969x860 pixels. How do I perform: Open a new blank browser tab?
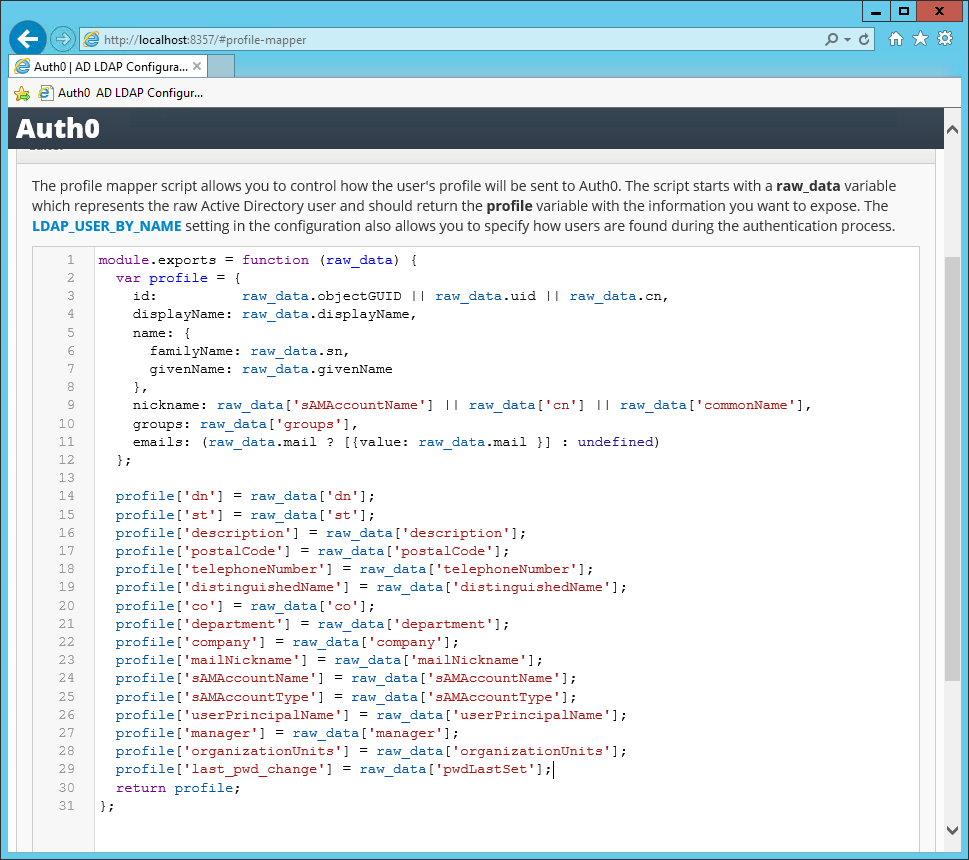221,66
